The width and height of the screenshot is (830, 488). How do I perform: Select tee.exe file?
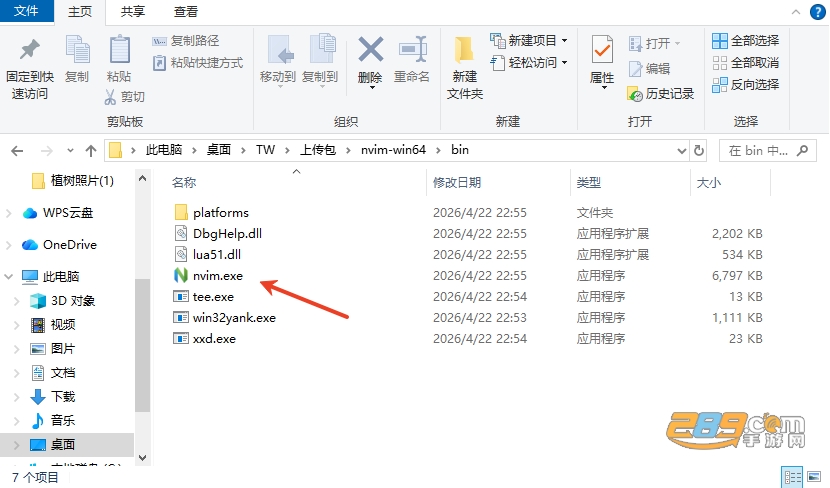[204, 297]
